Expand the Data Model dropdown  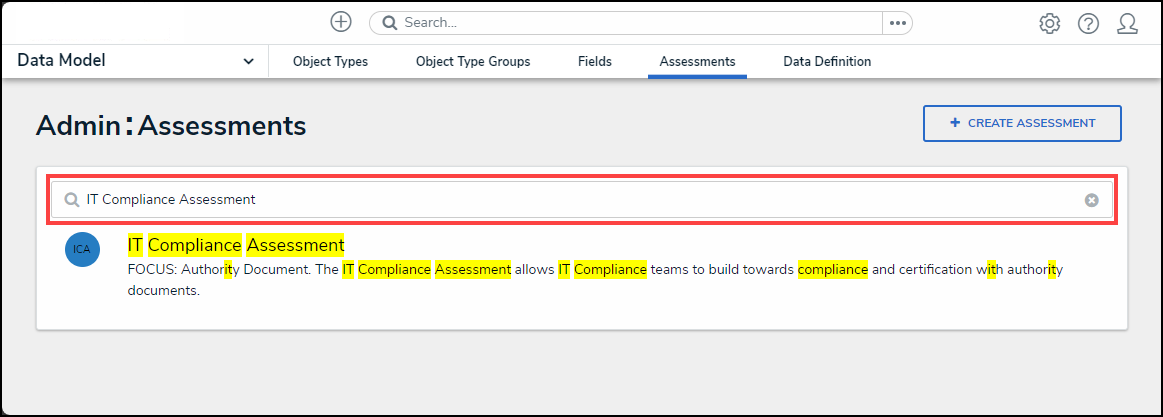point(248,62)
